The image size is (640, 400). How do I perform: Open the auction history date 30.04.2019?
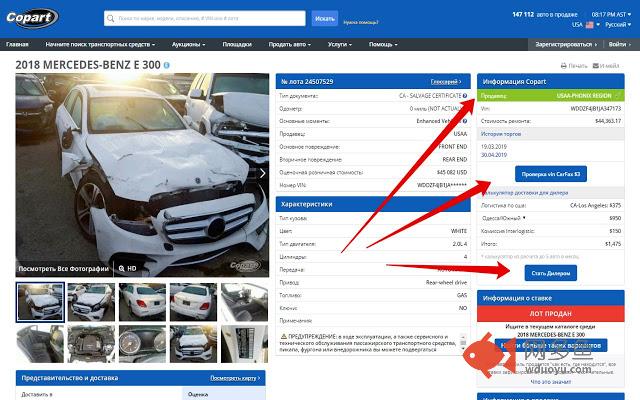pyautogui.click(x=493, y=155)
